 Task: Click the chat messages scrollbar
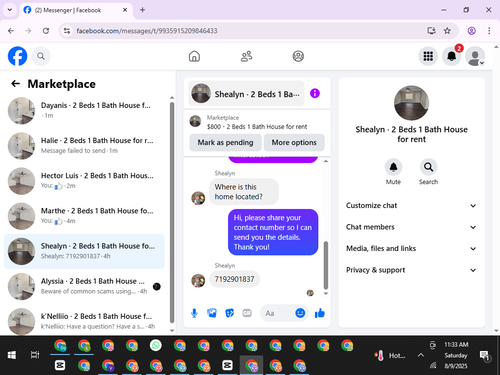326,265
